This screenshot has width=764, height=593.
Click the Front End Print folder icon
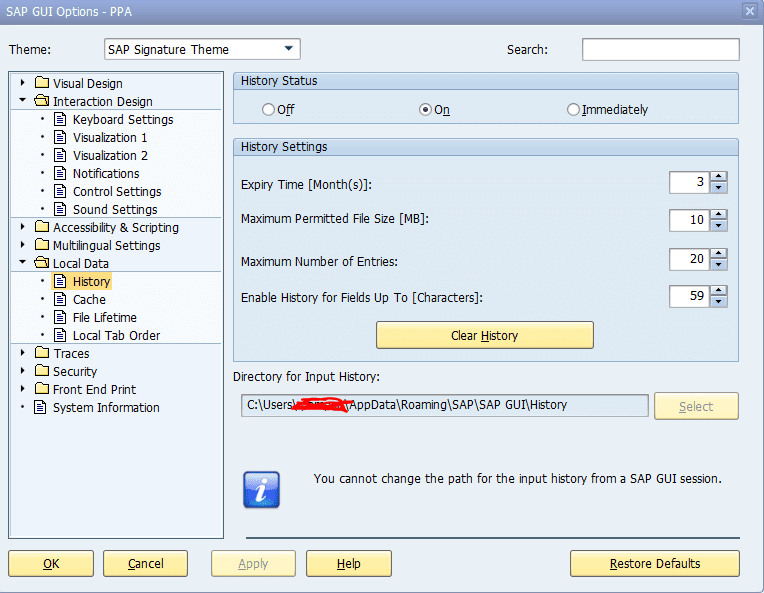click(x=42, y=389)
